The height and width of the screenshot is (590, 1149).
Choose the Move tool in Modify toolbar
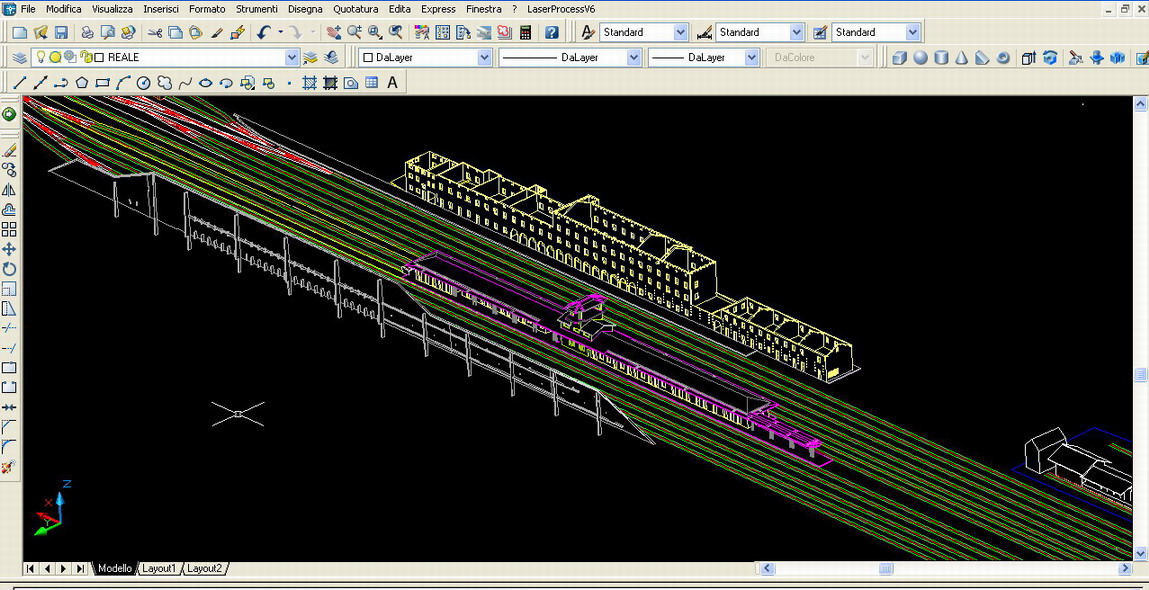tap(9, 249)
